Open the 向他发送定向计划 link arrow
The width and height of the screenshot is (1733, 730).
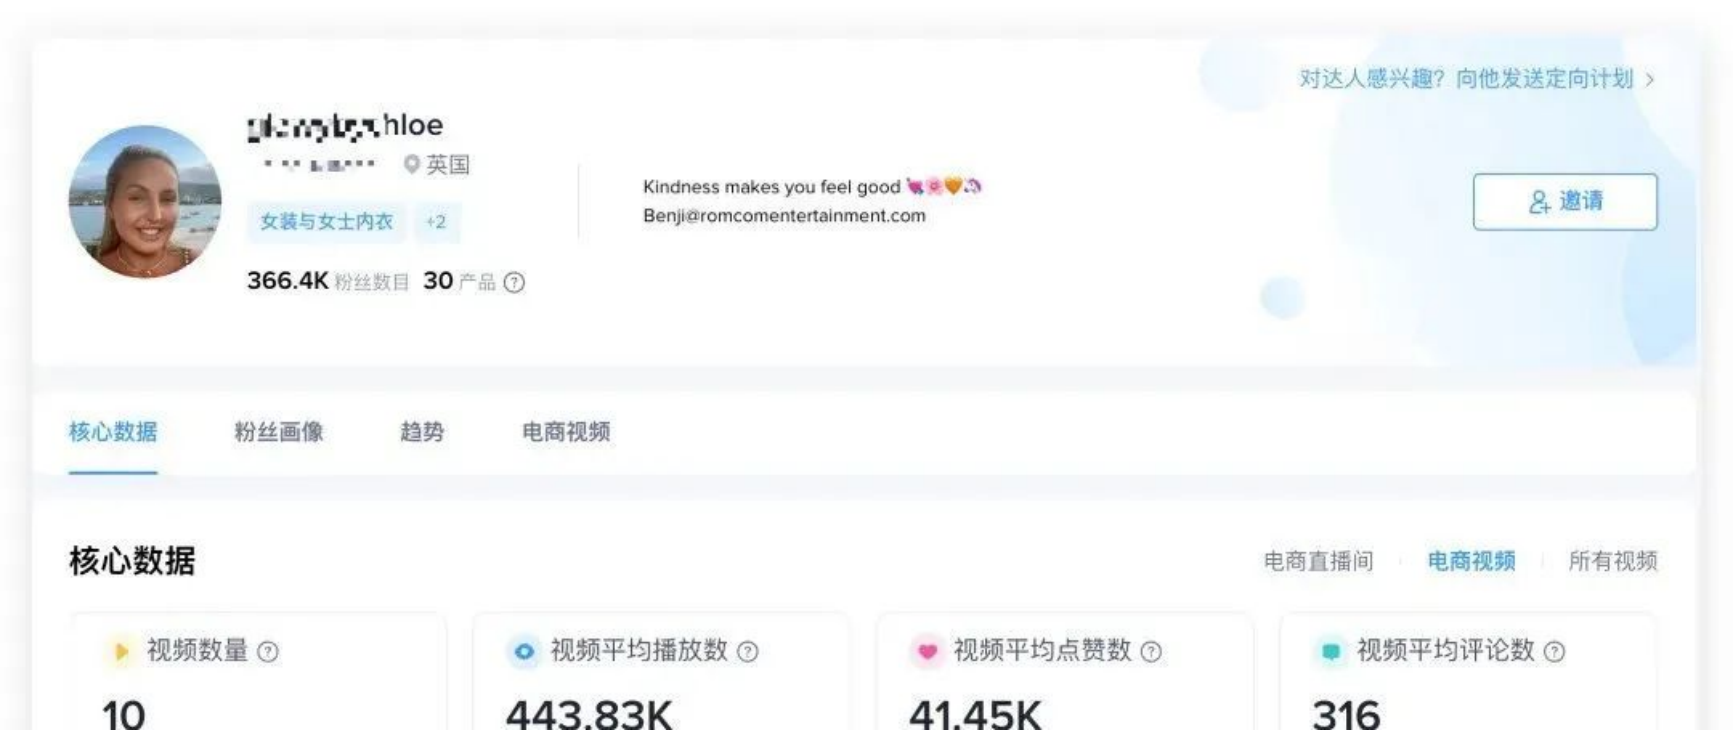click(x=1650, y=79)
